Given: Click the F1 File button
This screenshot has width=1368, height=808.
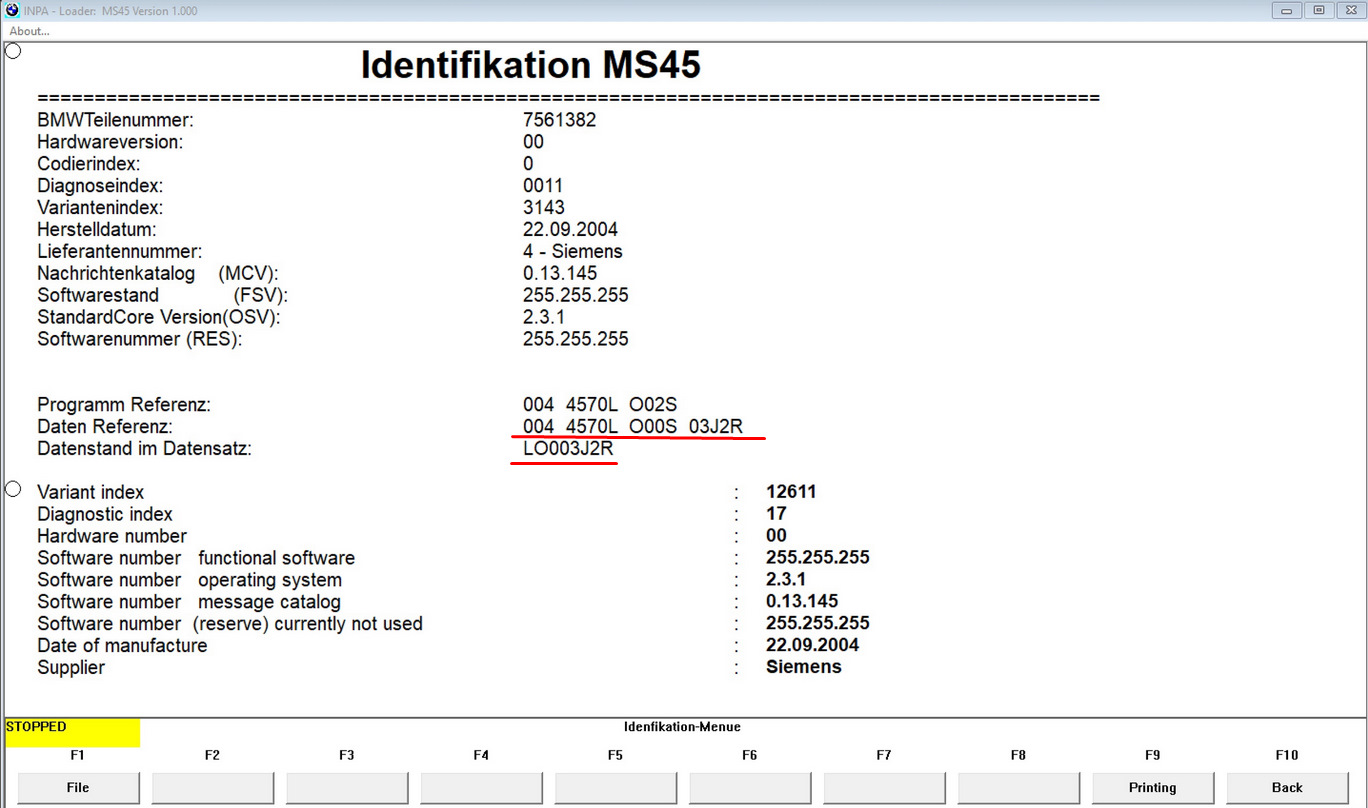Looking at the screenshot, I should click(x=78, y=788).
